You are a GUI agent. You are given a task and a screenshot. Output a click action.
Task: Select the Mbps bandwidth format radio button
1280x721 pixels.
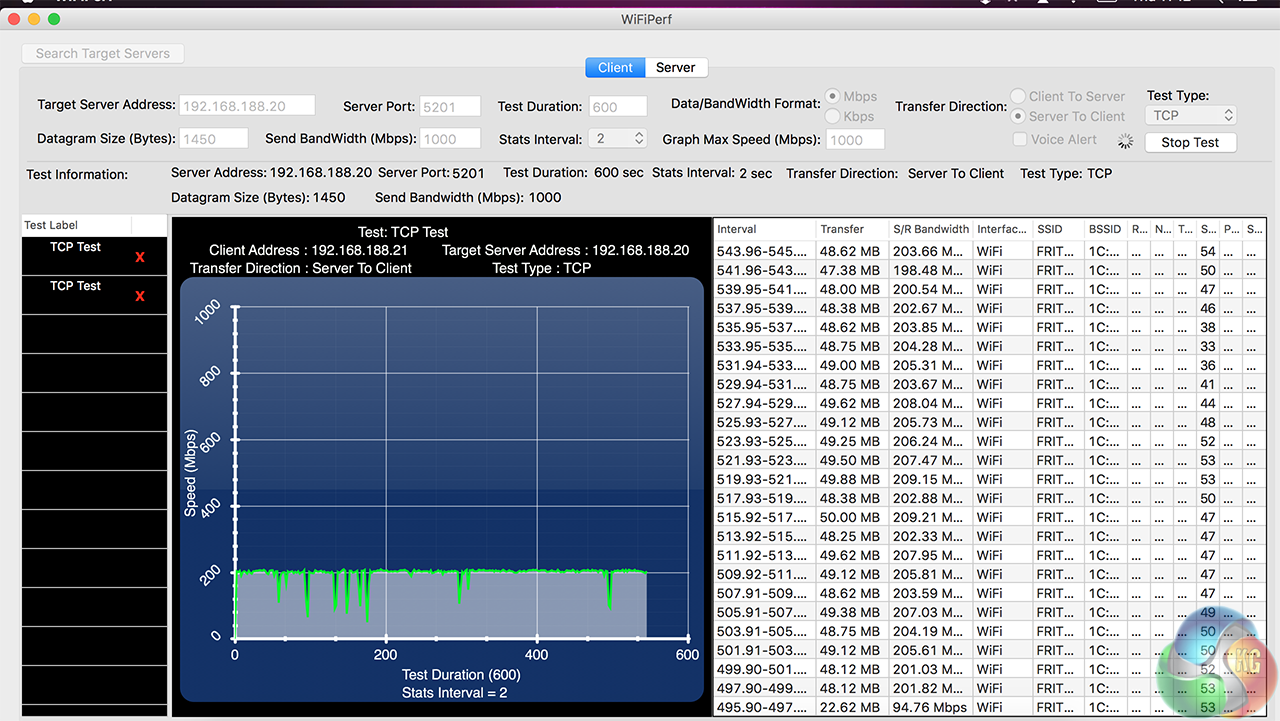tap(832, 97)
